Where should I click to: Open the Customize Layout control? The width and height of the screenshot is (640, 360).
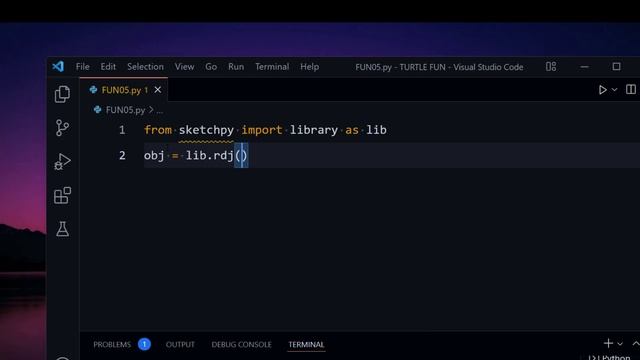[x=551, y=67]
